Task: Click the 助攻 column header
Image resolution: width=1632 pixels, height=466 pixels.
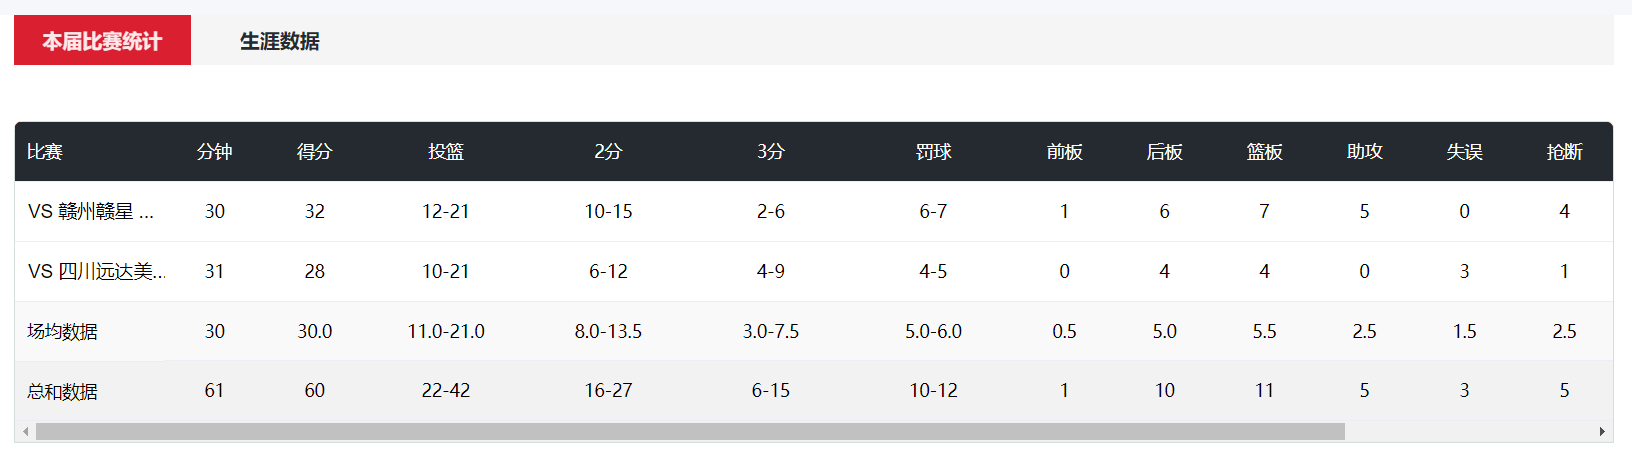Action: (1365, 152)
